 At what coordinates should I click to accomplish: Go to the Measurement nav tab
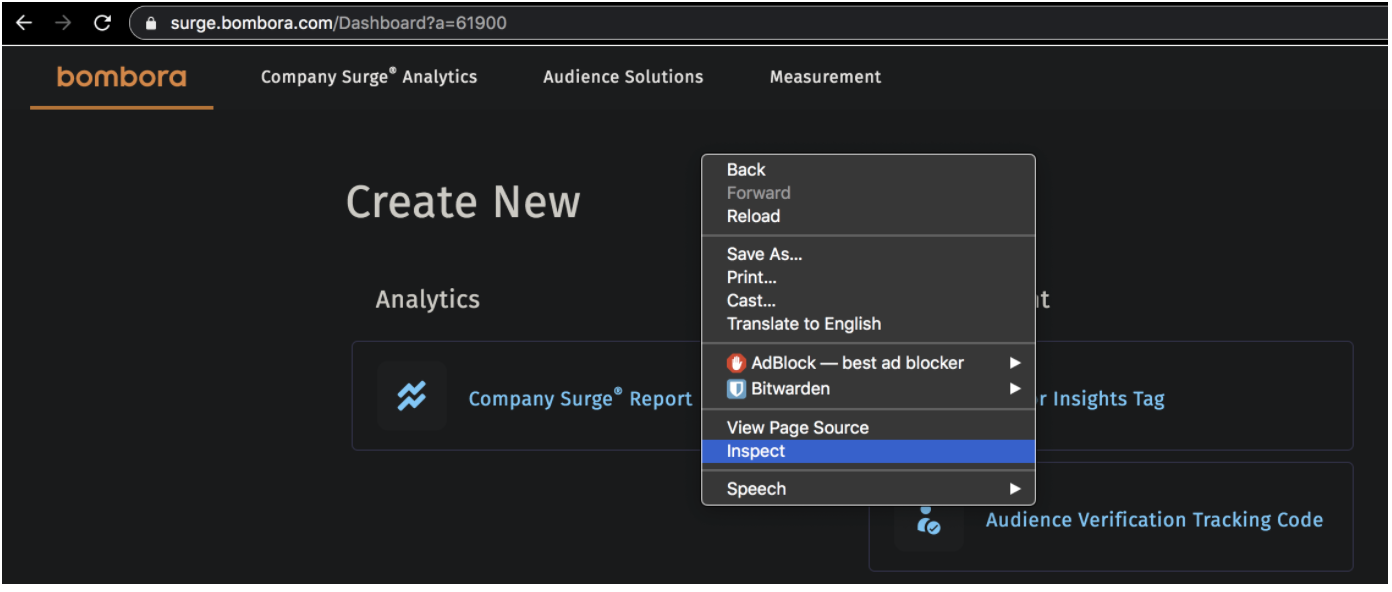(x=825, y=77)
